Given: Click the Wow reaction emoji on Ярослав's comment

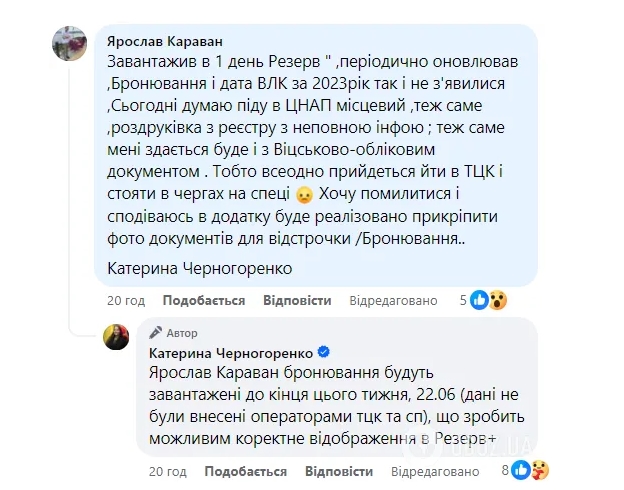Looking at the screenshot, I should 498,300.
